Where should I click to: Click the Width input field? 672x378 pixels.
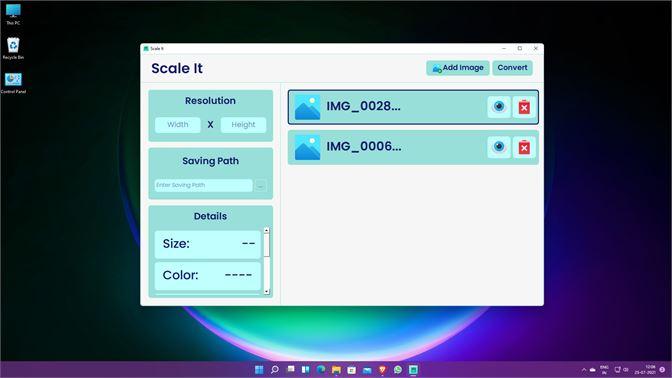coord(177,125)
